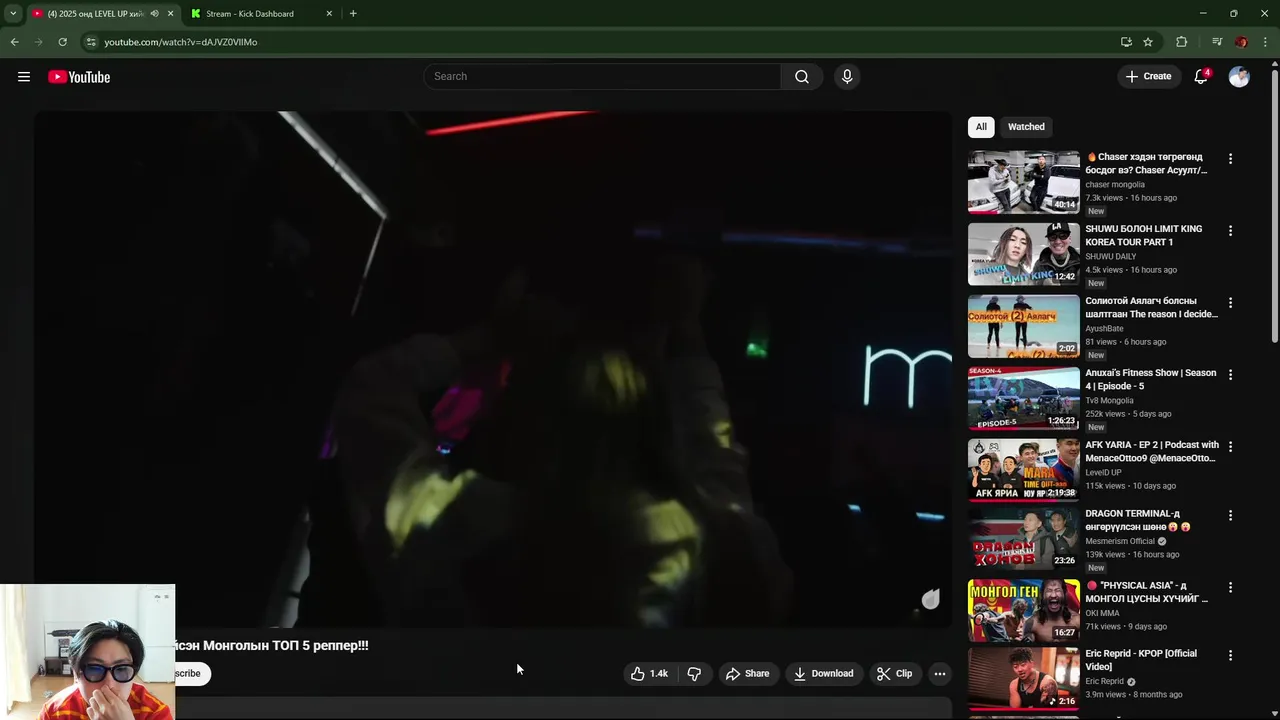
Task: Start voice search with microphone icon
Action: coord(847,77)
